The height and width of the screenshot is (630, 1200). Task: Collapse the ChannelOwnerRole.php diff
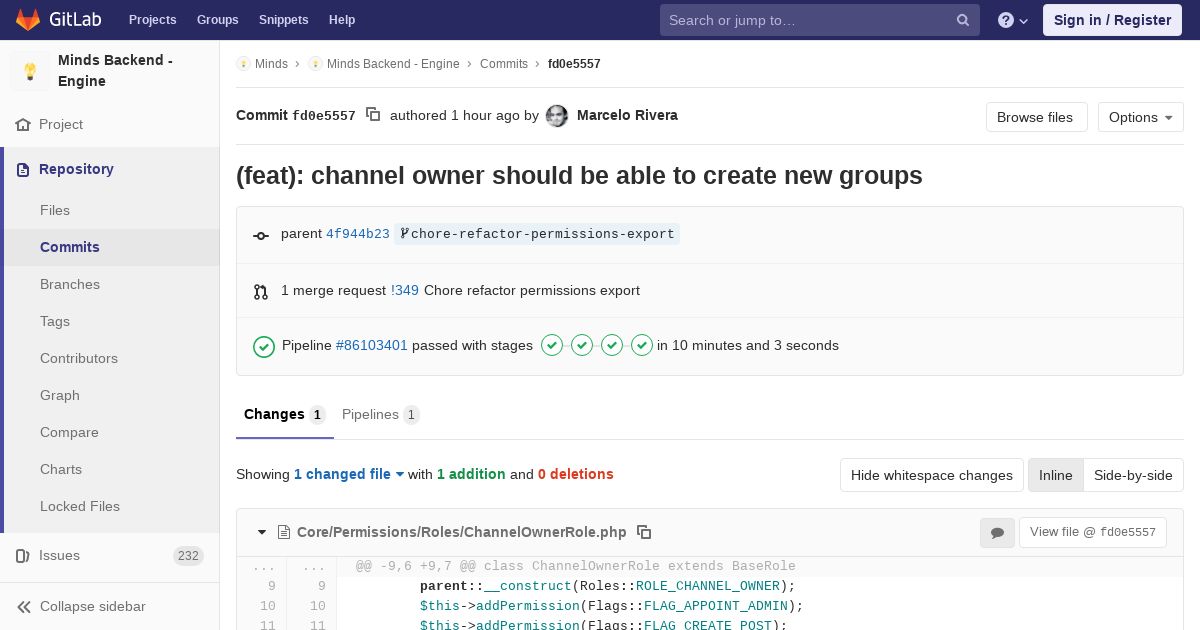tap(262, 532)
